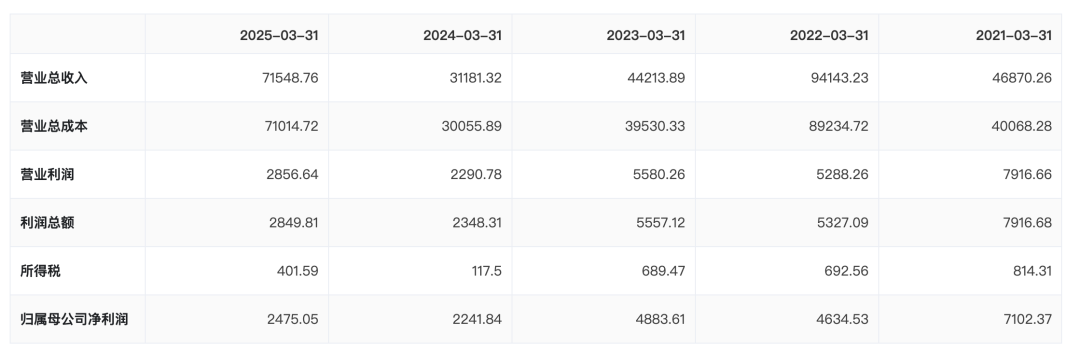The image size is (1080, 362).
Task: Click the 归属母公司净利润 row label
Action: (x=74, y=319)
